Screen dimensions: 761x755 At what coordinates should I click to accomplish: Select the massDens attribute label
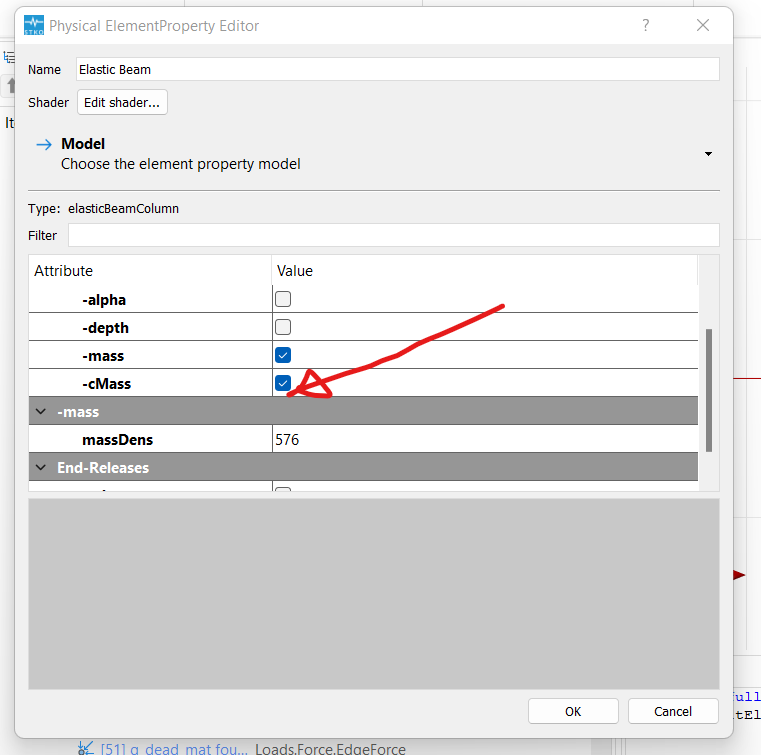click(x=117, y=440)
